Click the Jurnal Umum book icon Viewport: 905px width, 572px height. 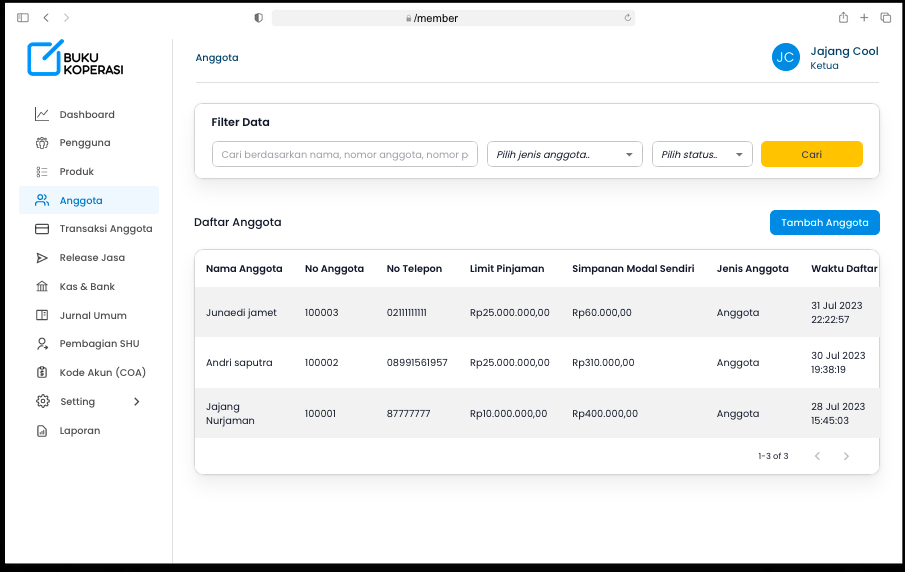[42, 316]
